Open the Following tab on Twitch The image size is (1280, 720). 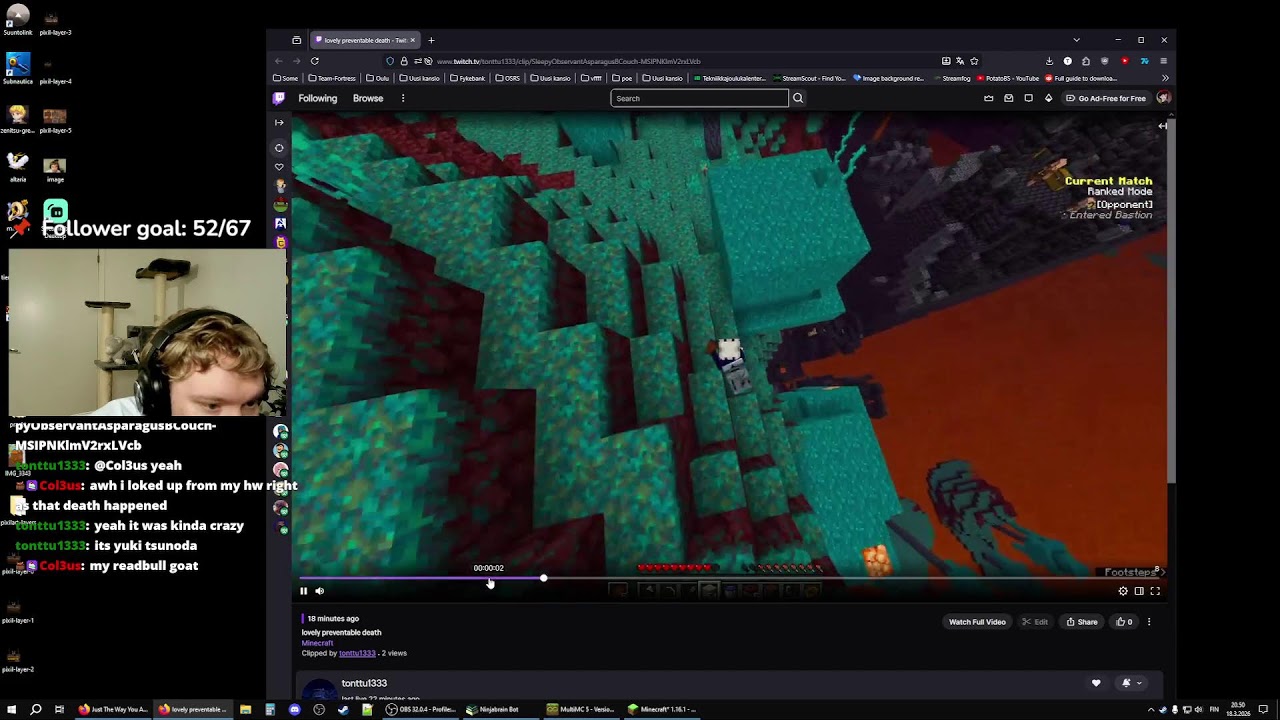click(x=317, y=98)
